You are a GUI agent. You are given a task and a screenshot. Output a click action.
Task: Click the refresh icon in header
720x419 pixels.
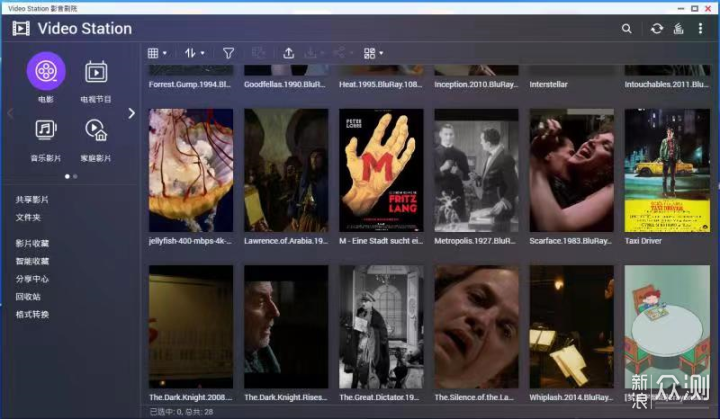tap(657, 28)
